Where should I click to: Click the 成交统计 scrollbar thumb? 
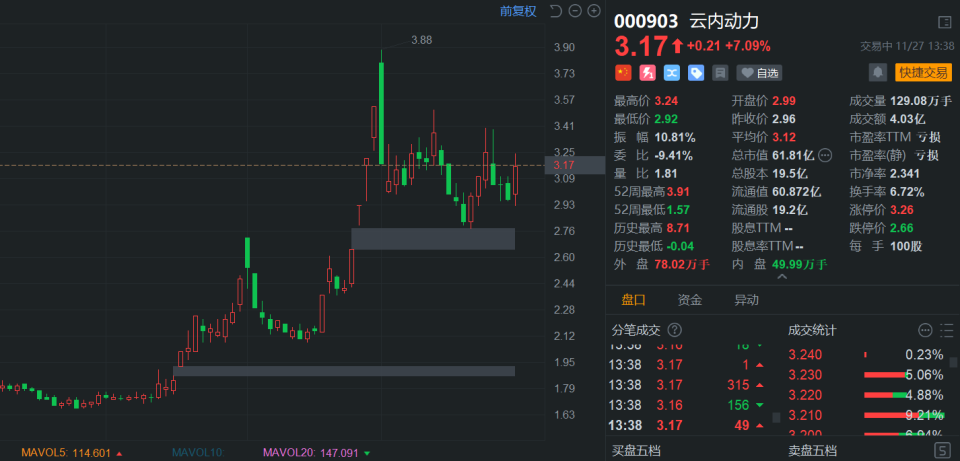click(x=953, y=362)
